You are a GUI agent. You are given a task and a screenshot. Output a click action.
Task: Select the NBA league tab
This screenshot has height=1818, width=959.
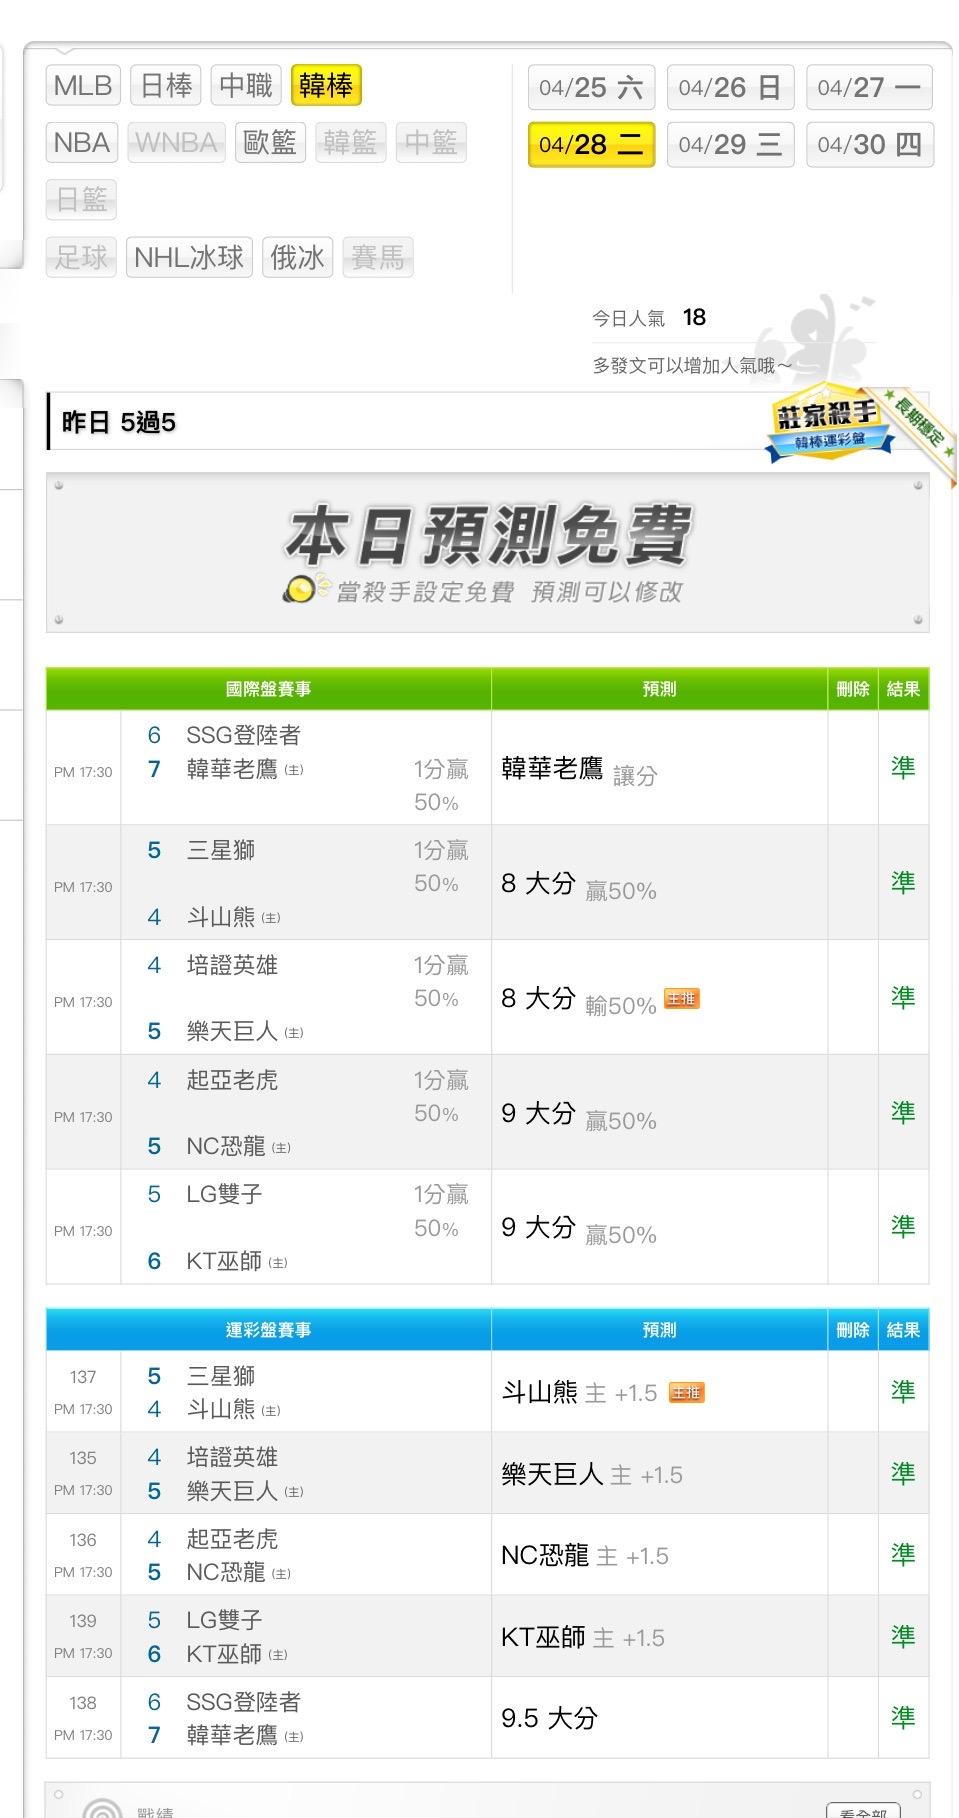pyautogui.click(x=82, y=143)
